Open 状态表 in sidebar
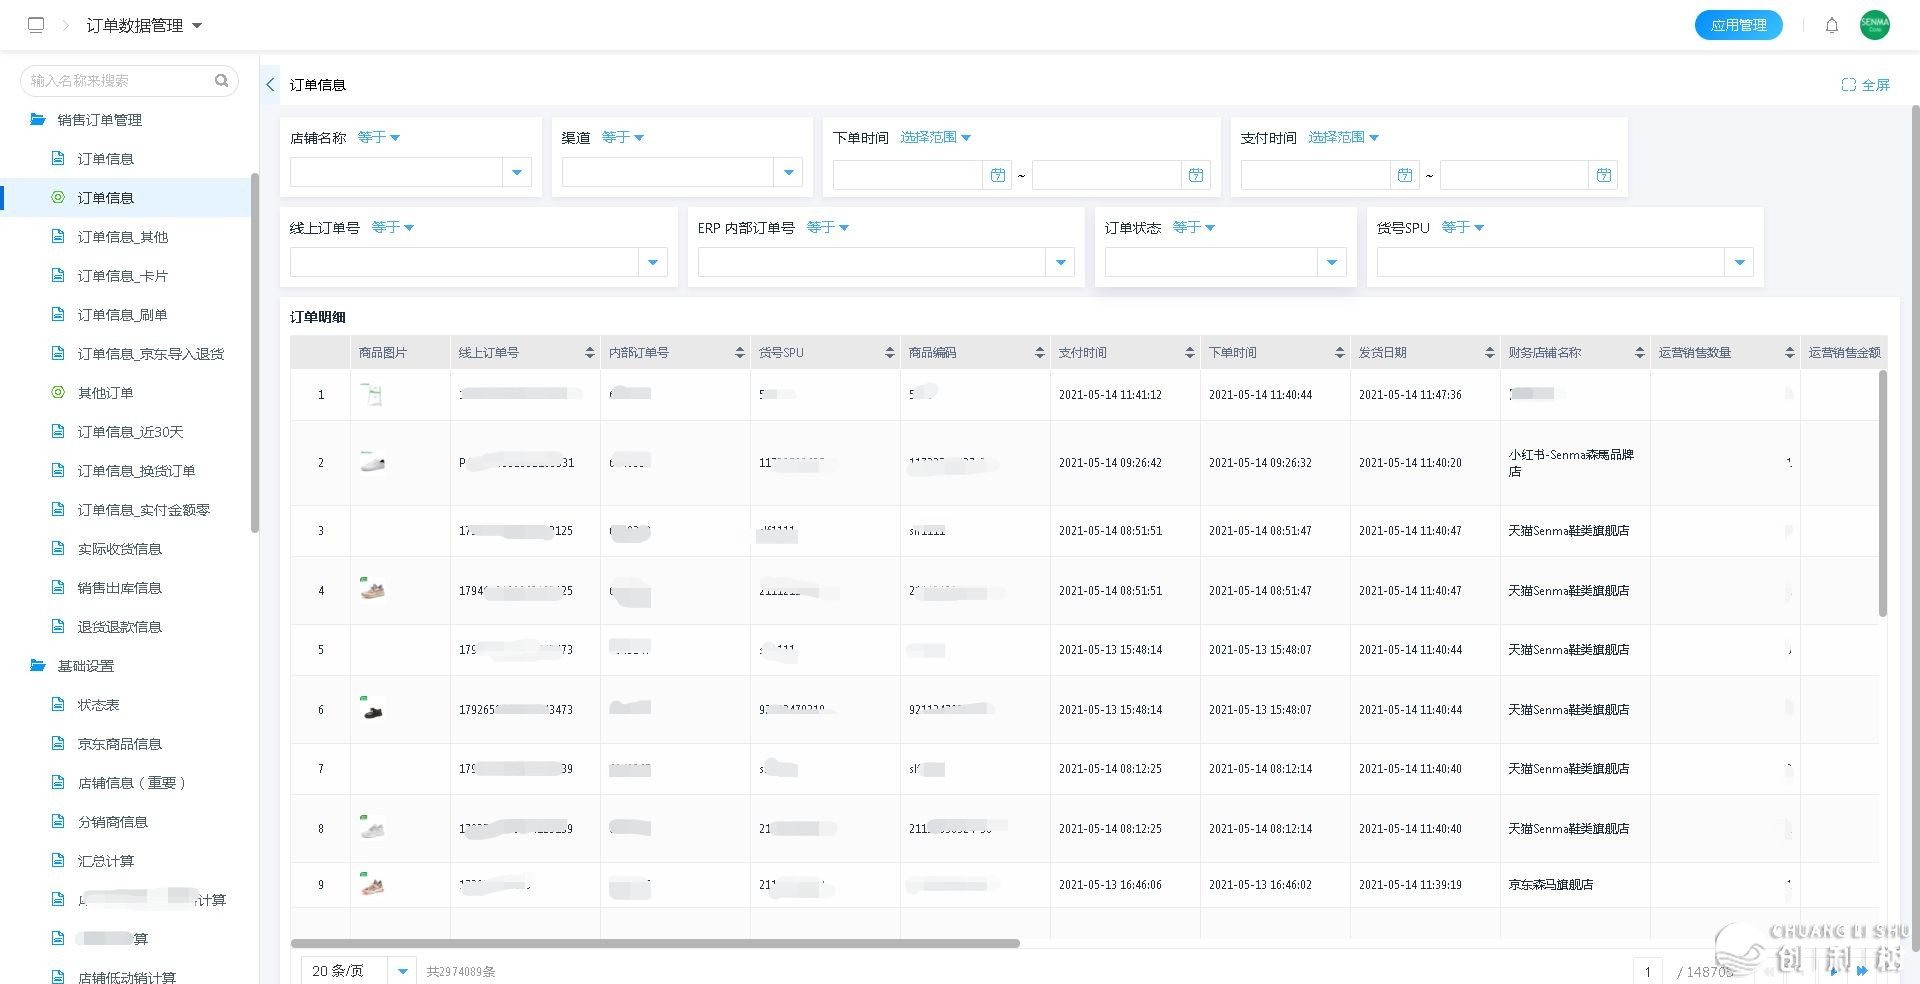 [98, 705]
